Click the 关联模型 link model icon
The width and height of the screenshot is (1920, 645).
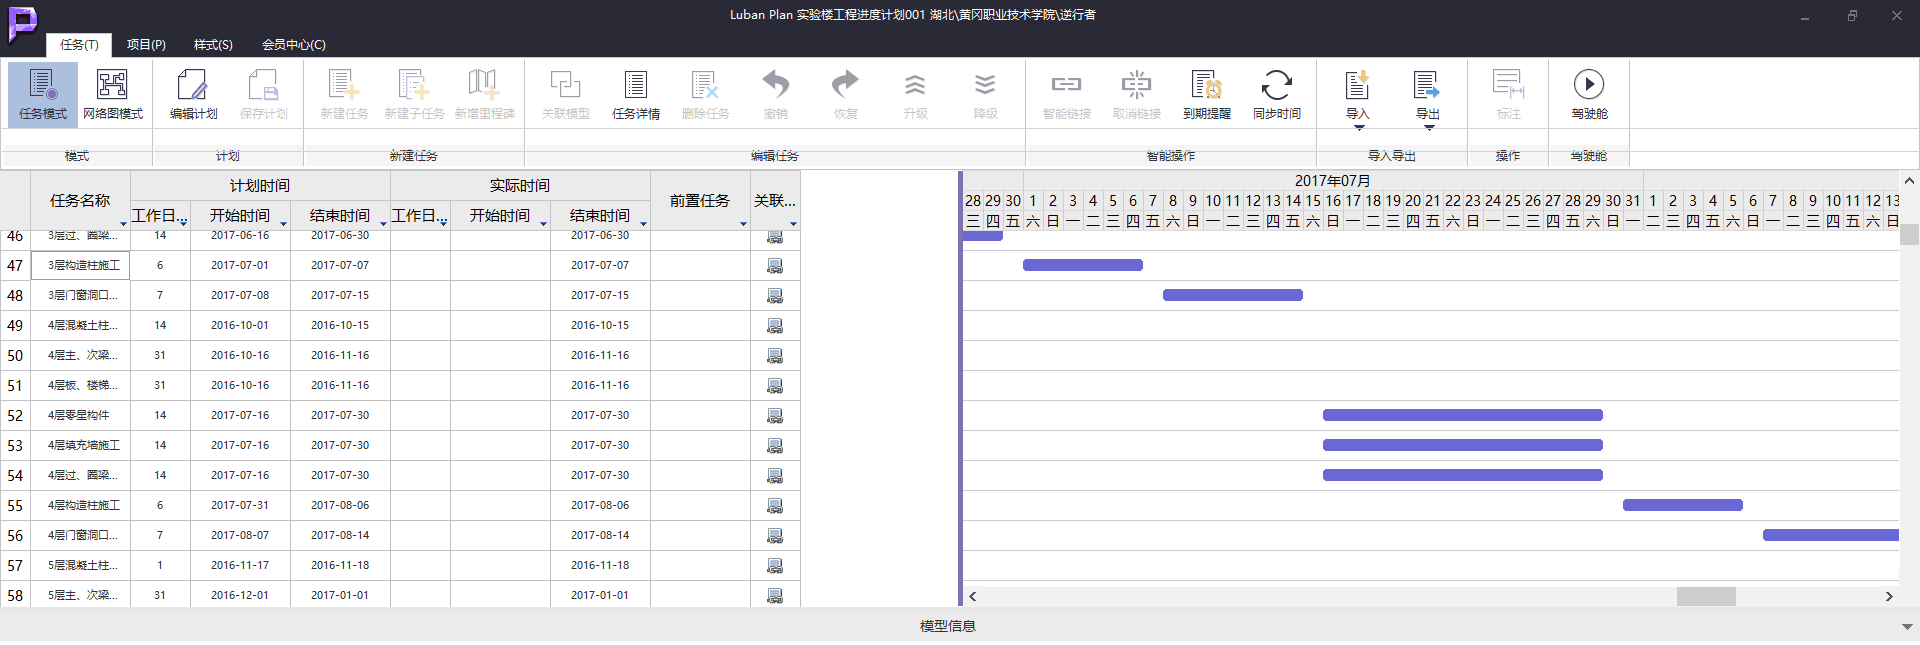(x=565, y=85)
